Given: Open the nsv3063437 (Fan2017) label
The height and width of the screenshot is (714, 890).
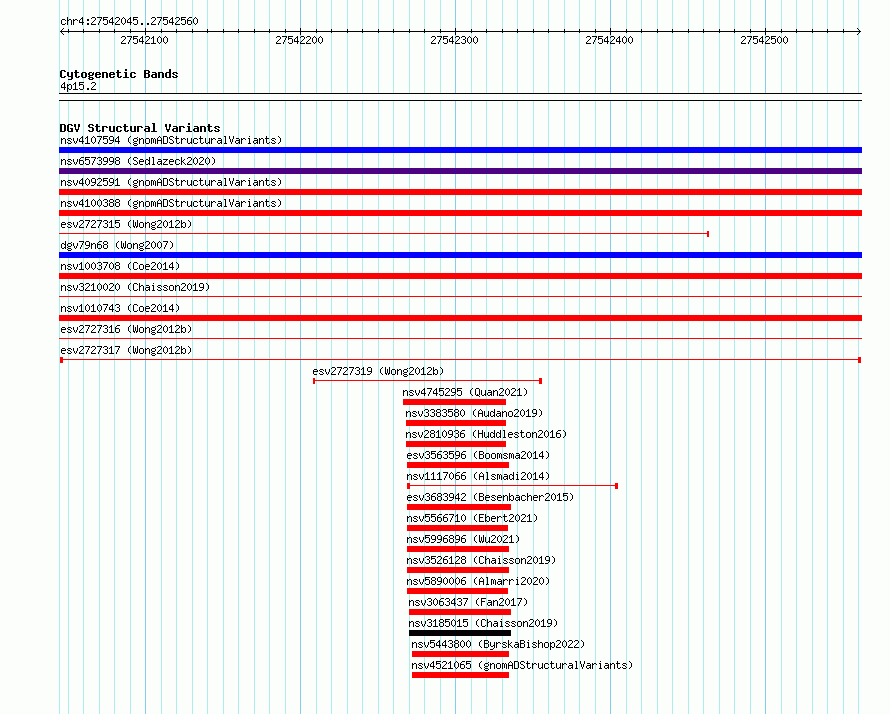Looking at the screenshot, I should pyautogui.click(x=468, y=602).
